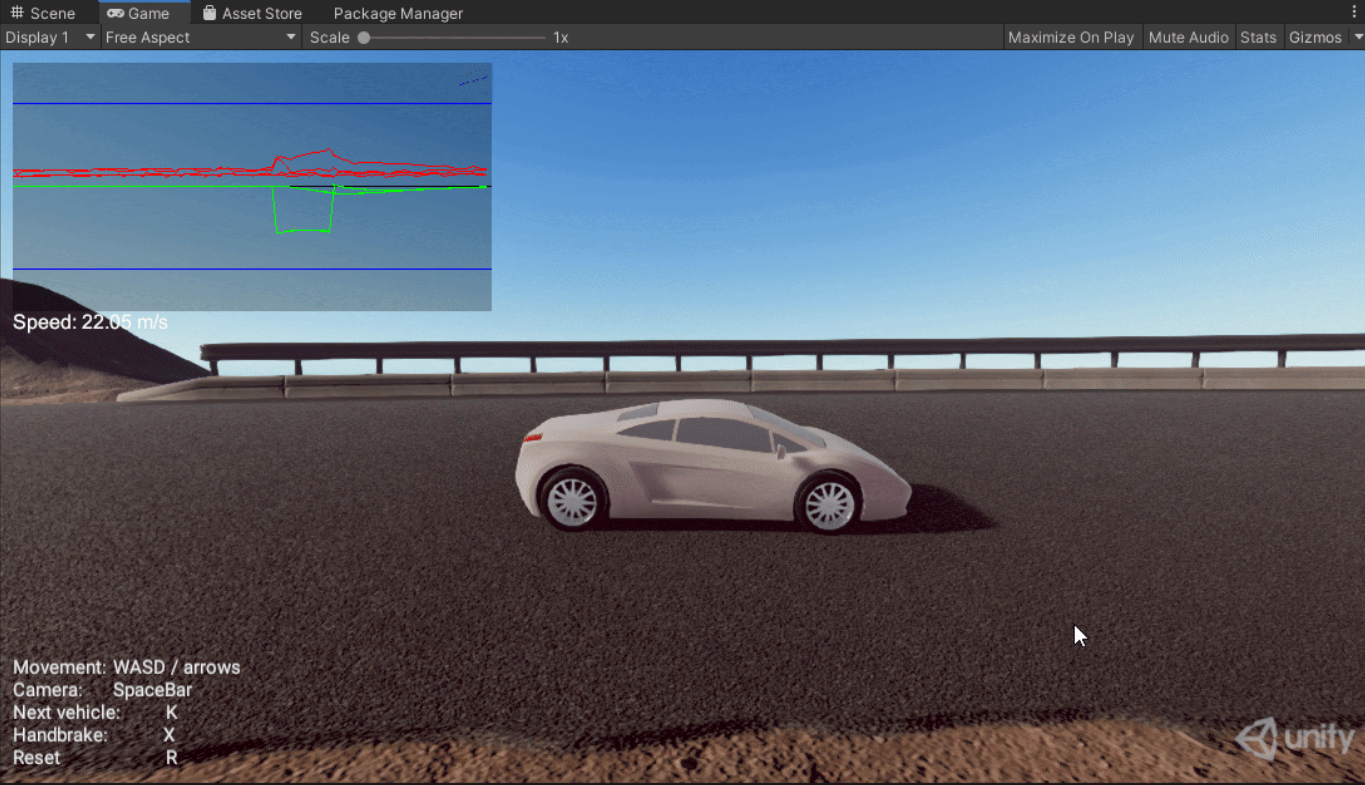Switch to the Scene tab
This screenshot has width=1365, height=785.
pos(43,12)
